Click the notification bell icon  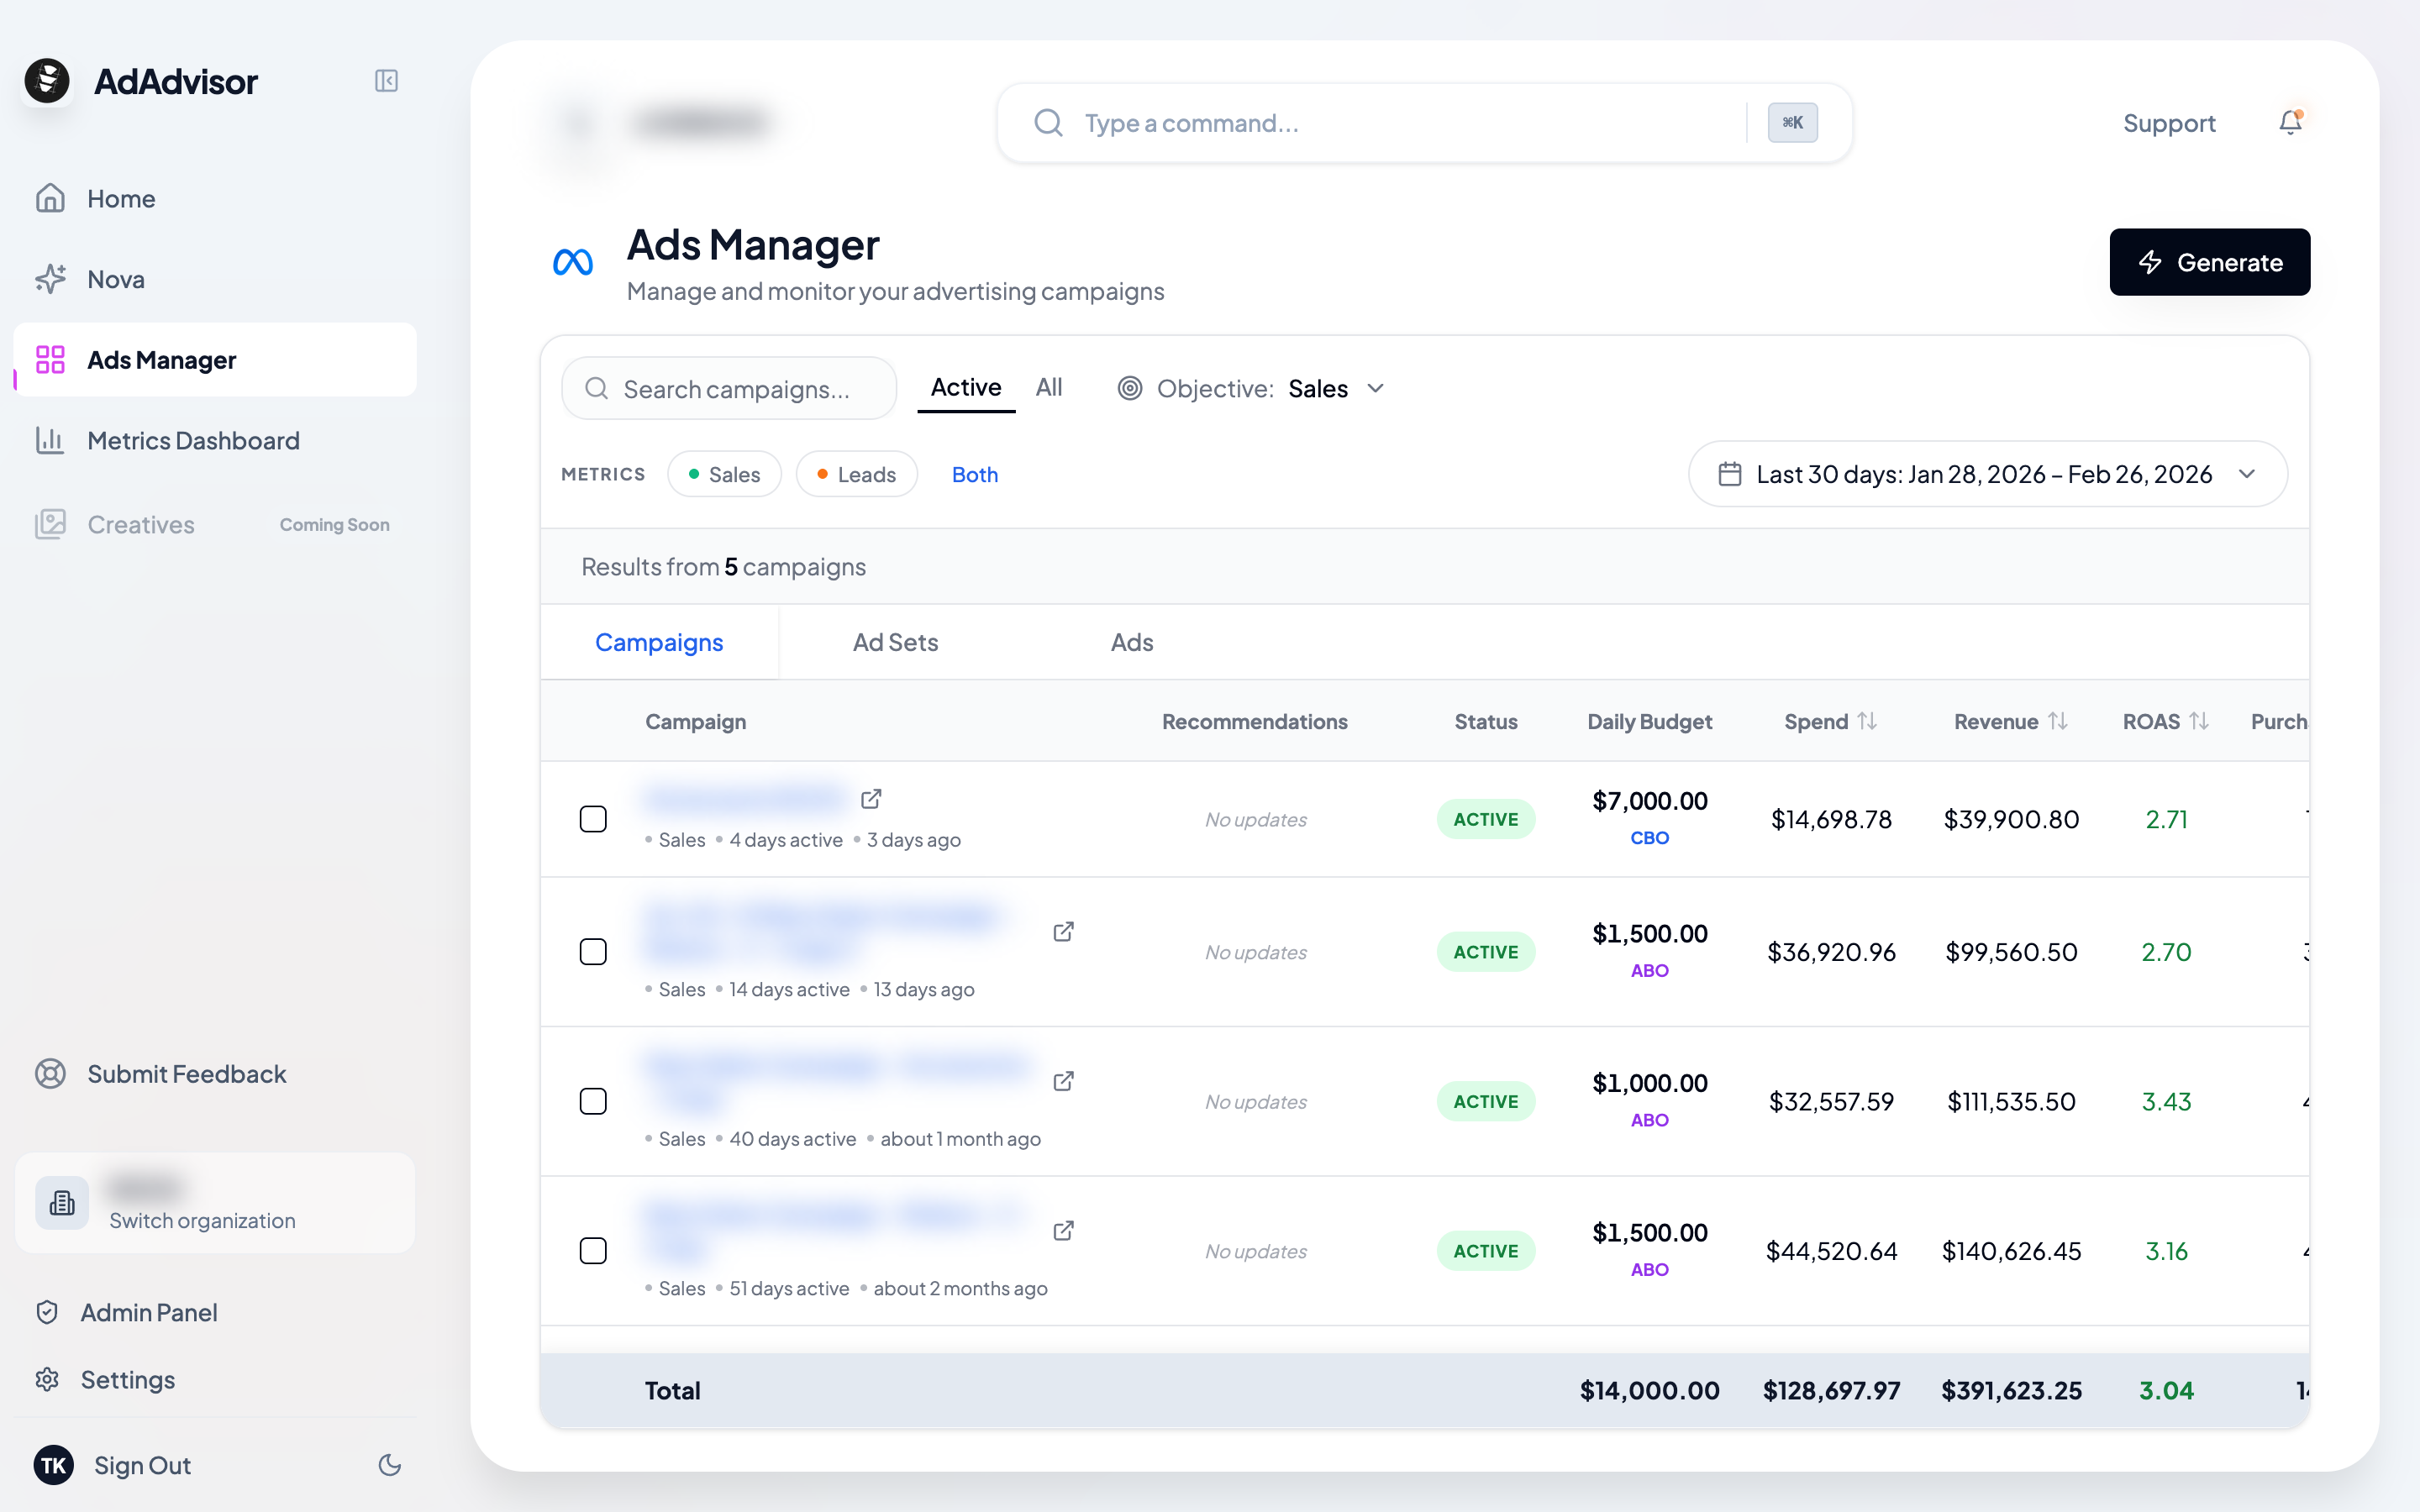2290,122
